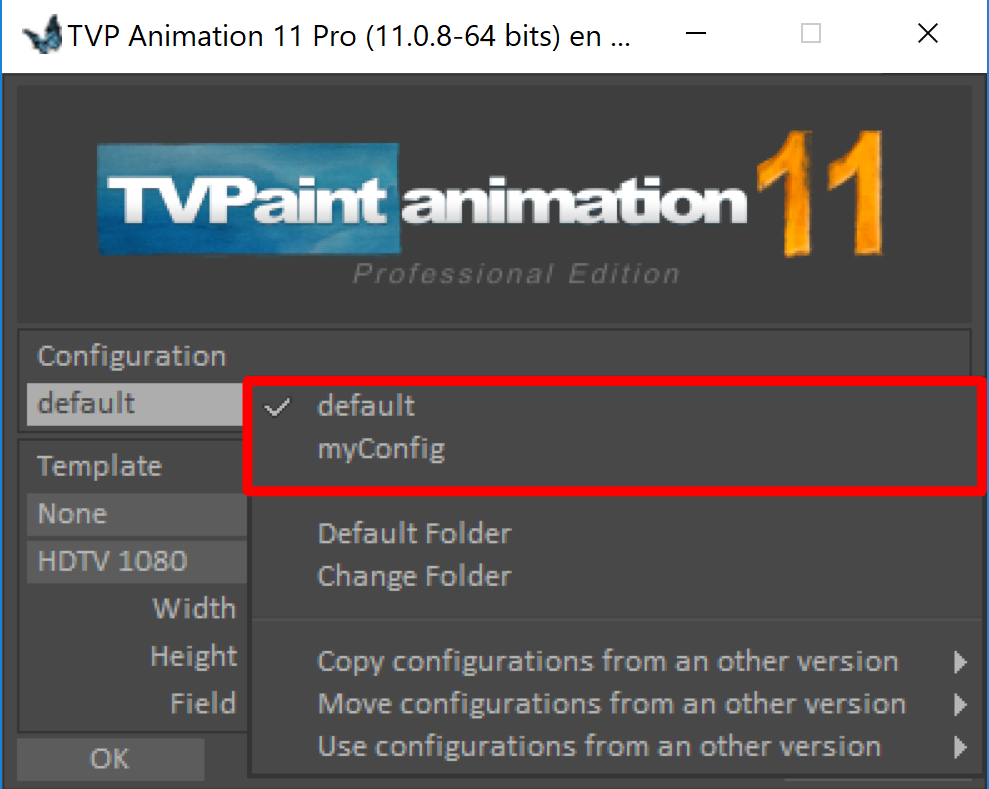This screenshot has width=989, height=789.
Task: Minimize the TVP Animation window
Action: (696, 33)
